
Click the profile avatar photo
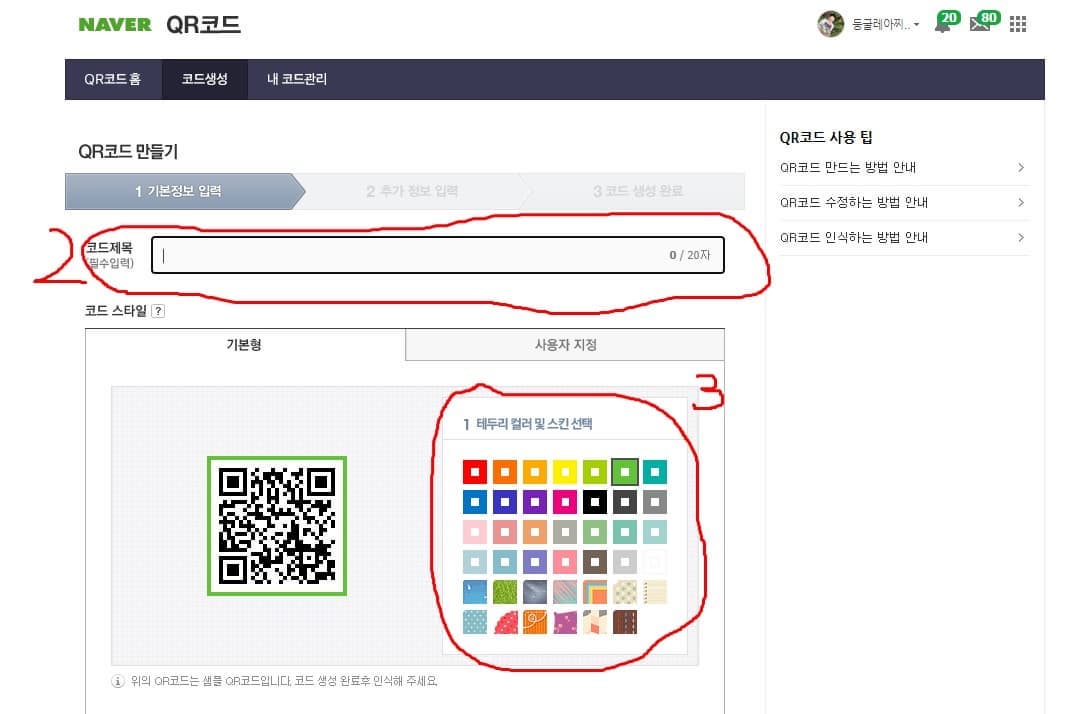832,23
